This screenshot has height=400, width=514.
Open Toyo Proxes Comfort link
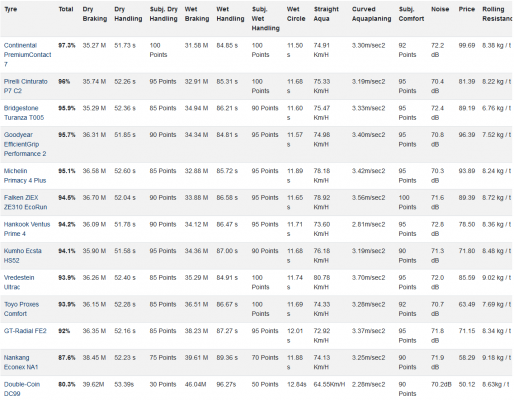pyautogui.click(x=21, y=309)
